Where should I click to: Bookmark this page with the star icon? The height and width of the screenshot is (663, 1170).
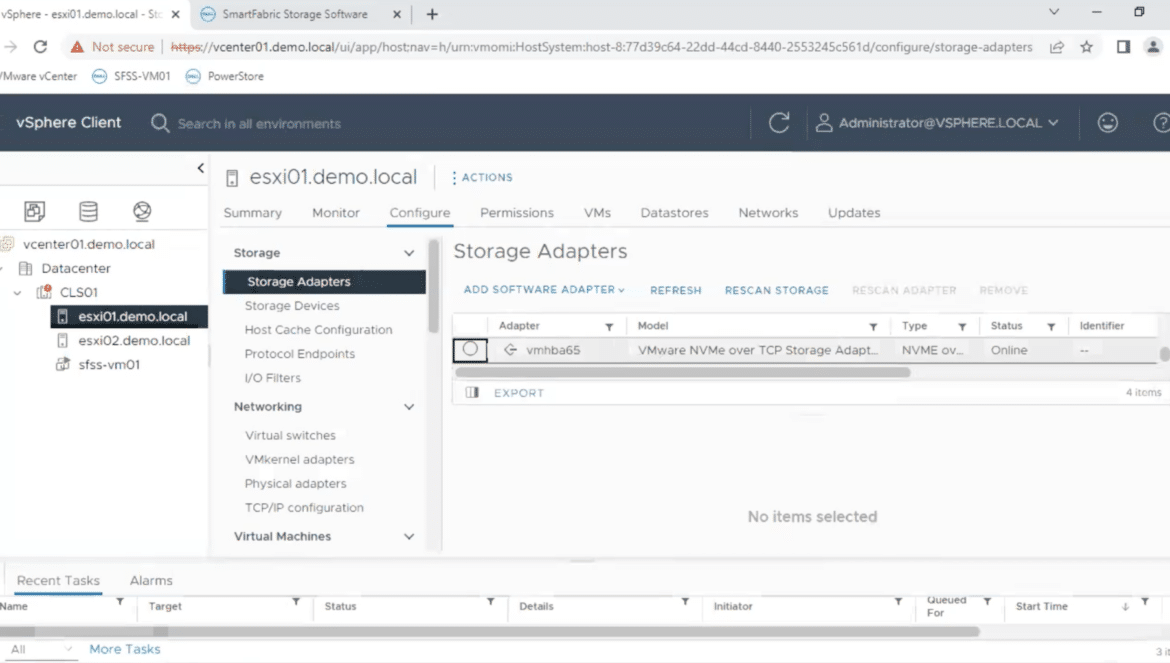tap(1086, 47)
